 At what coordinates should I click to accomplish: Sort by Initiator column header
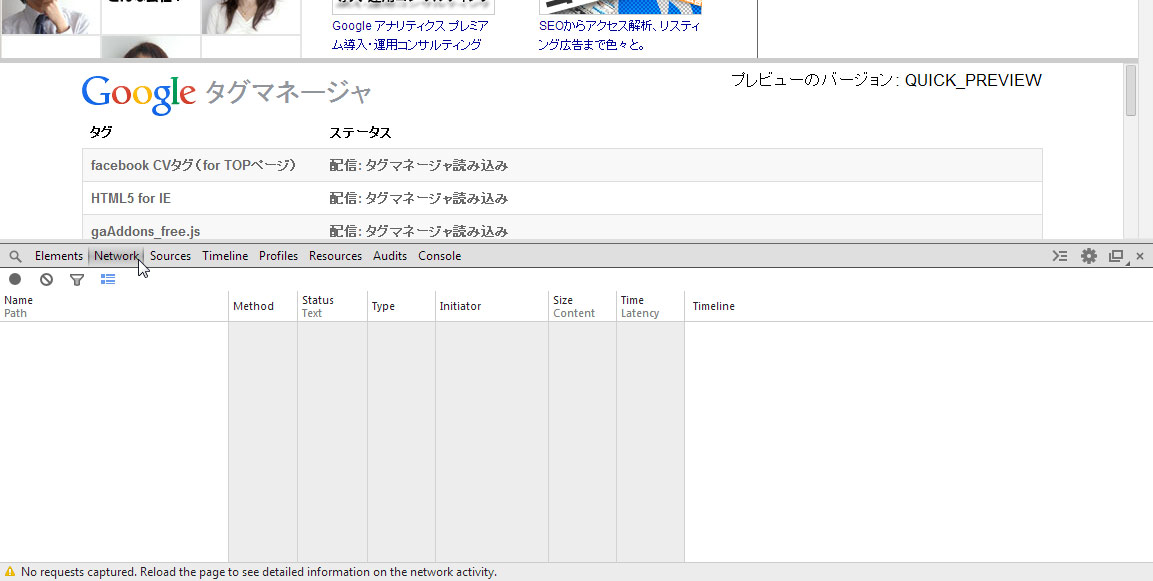[492, 306]
